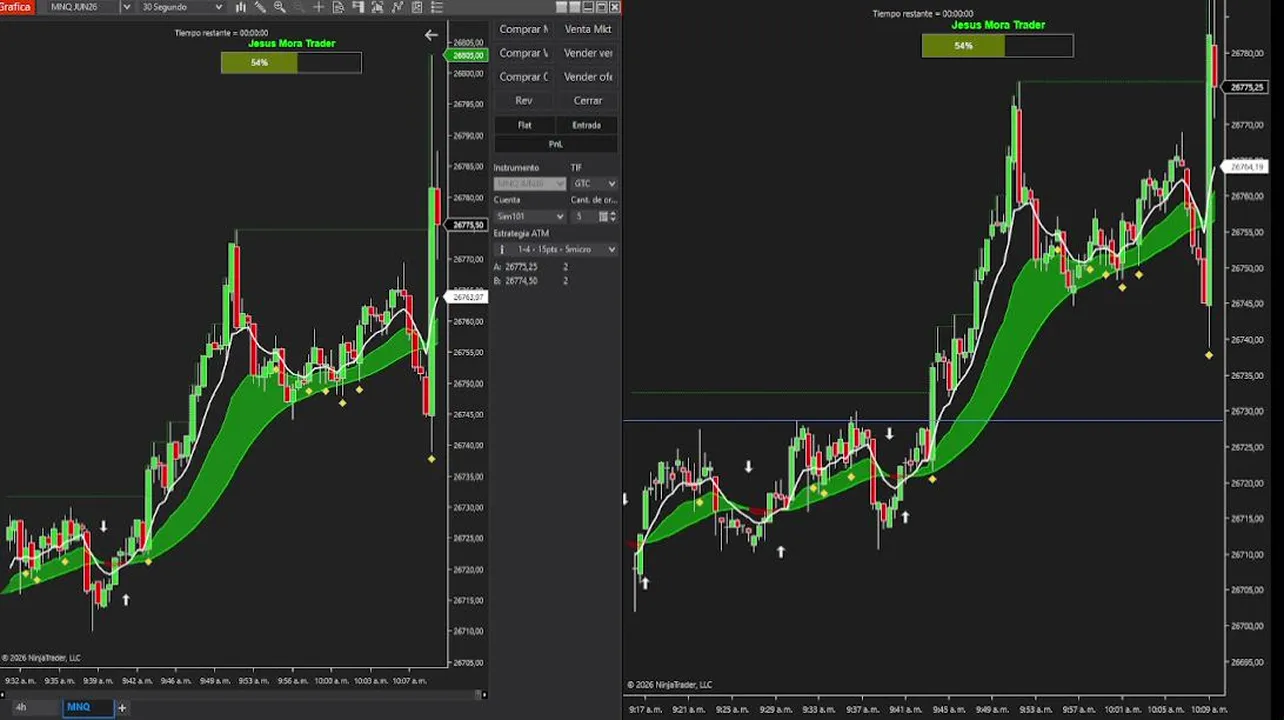Click the data series icon

click(x=377, y=7)
